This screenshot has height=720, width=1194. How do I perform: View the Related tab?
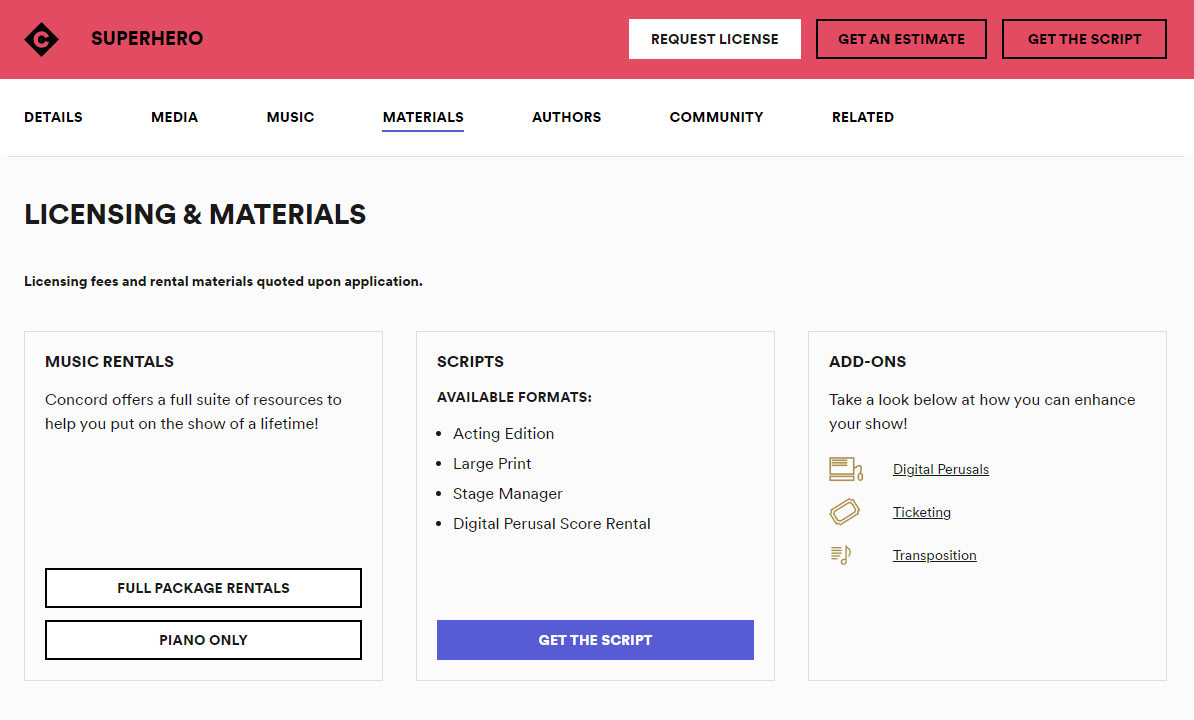point(863,117)
